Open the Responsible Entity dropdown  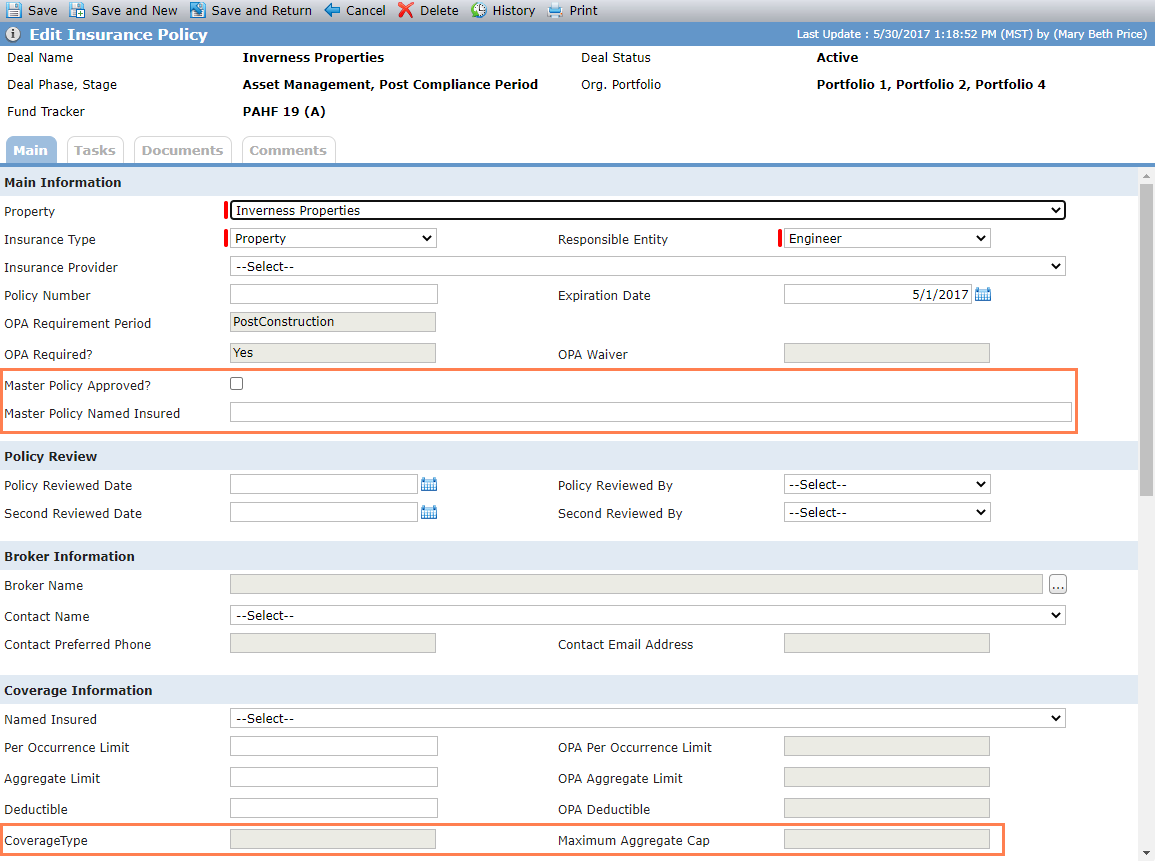point(887,239)
